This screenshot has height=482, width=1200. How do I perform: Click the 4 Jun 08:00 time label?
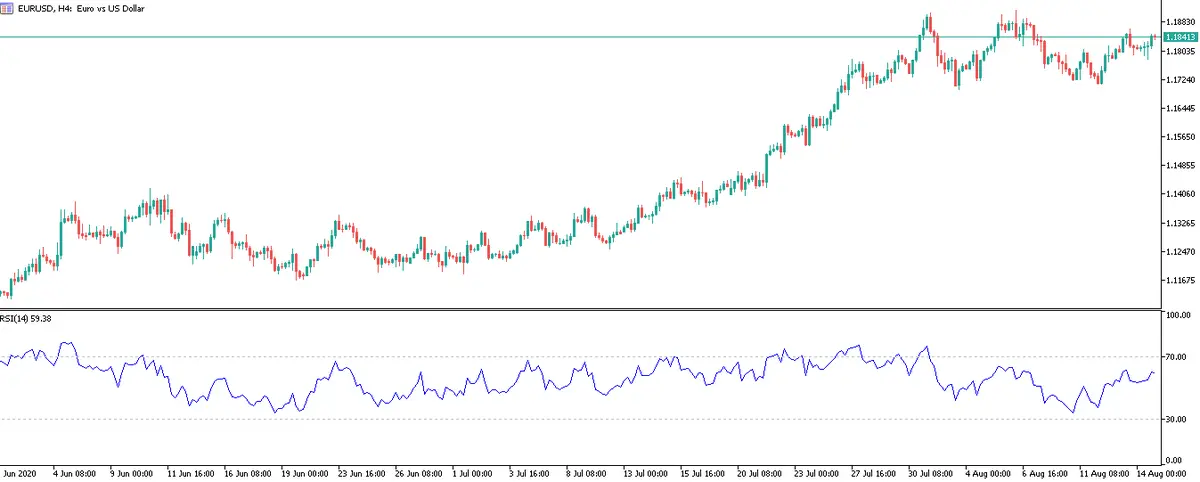point(75,471)
